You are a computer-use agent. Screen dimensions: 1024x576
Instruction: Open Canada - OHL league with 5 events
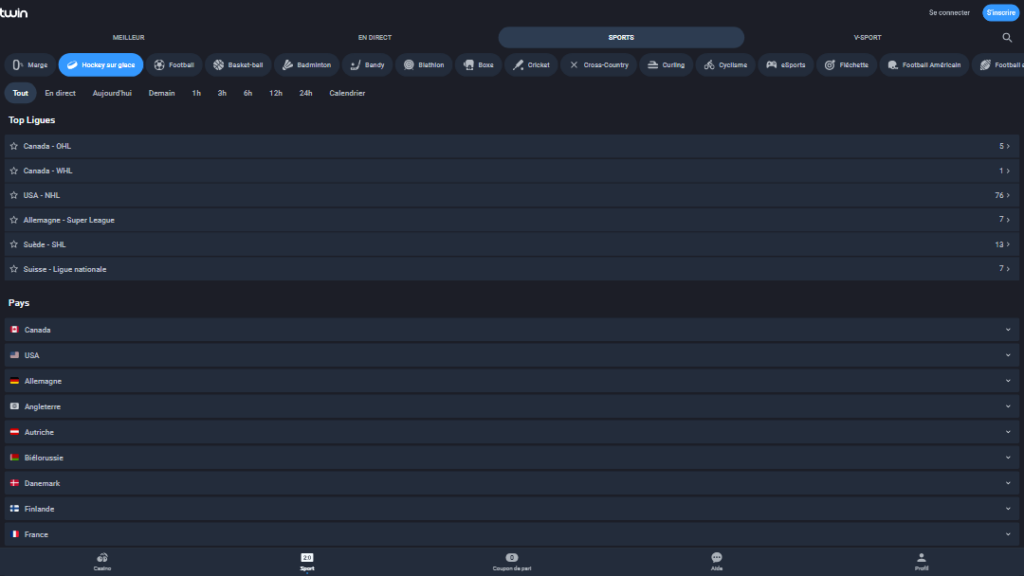coord(512,146)
